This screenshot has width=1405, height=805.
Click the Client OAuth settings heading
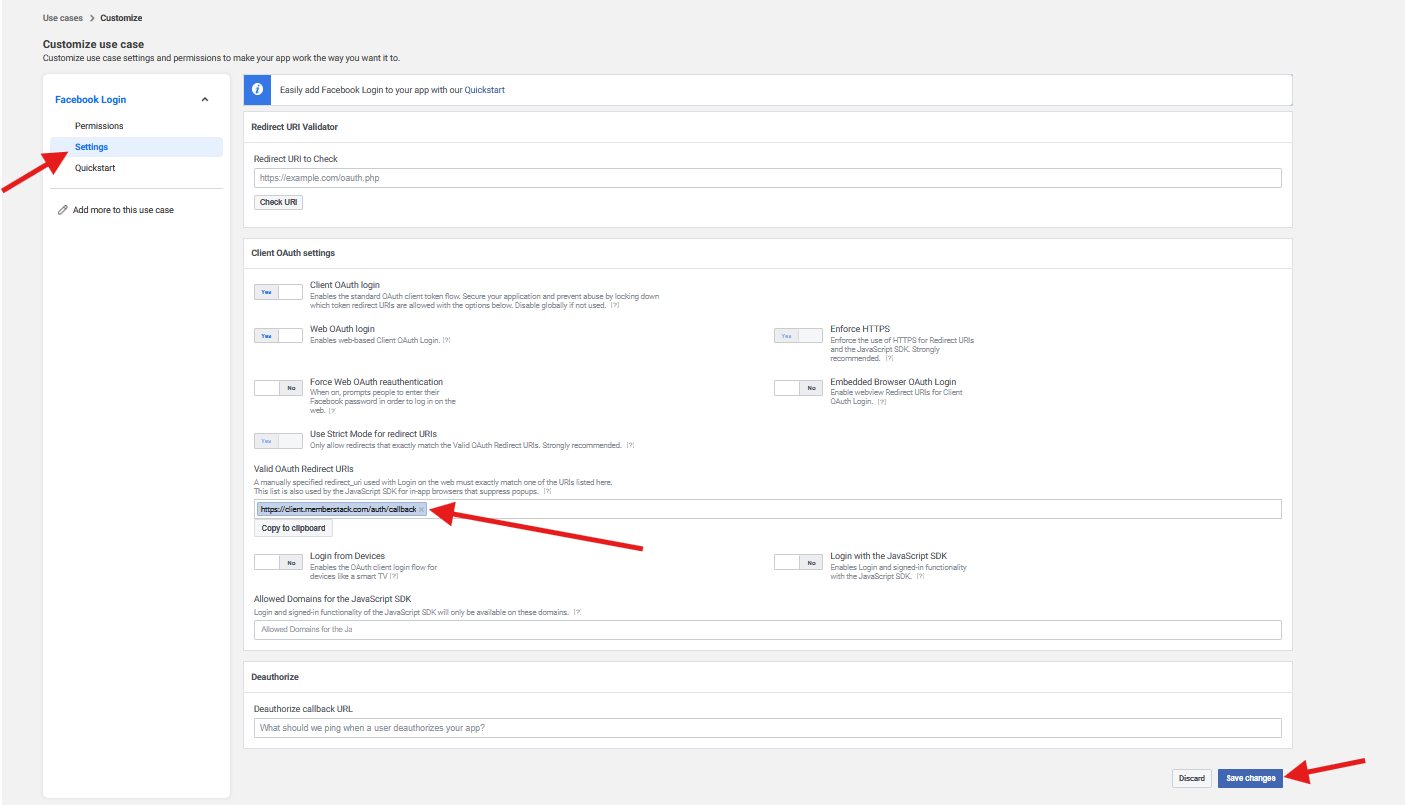click(293, 253)
